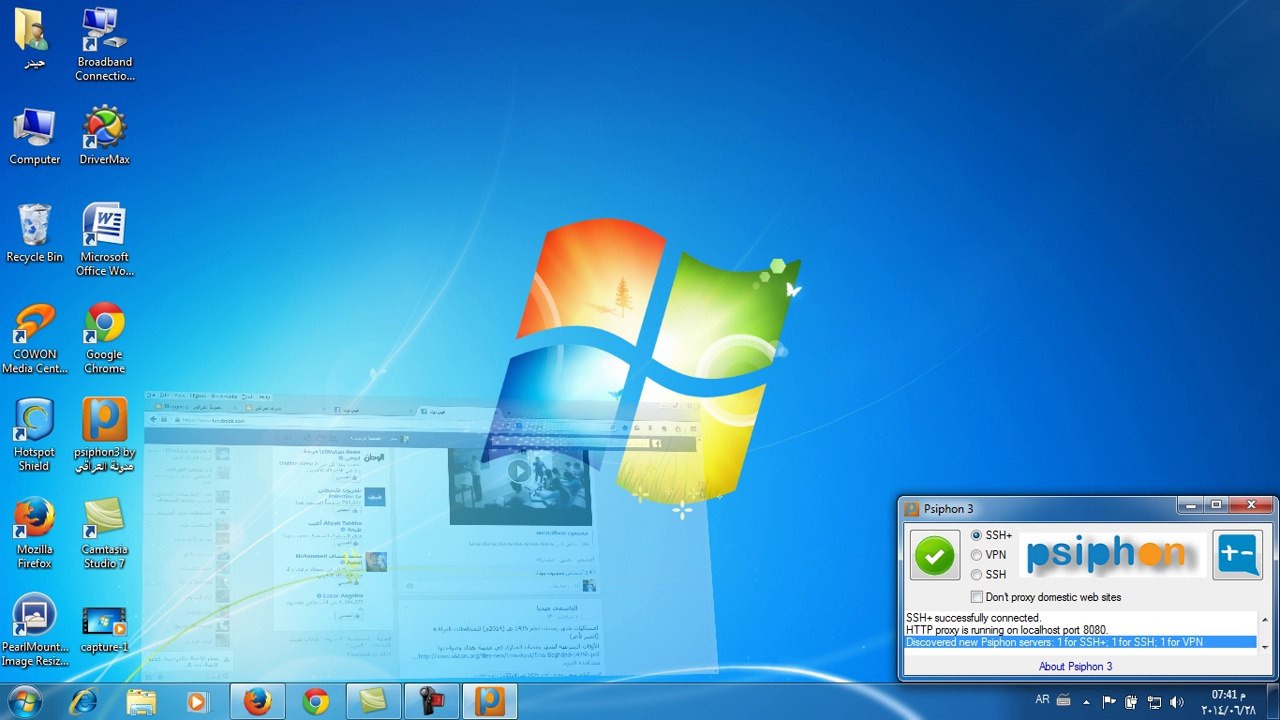
Task: Select the Recycle Bin desktop icon
Action: point(34,234)
